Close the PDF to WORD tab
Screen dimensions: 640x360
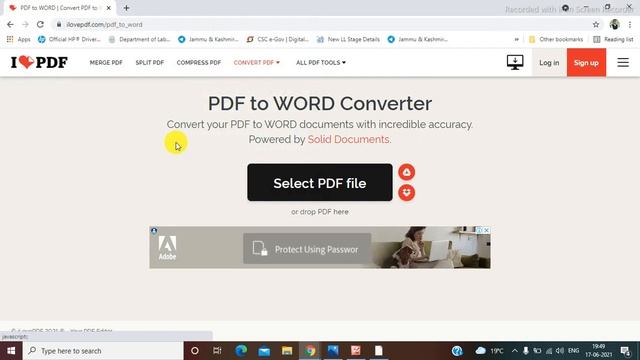click(109, 8)
